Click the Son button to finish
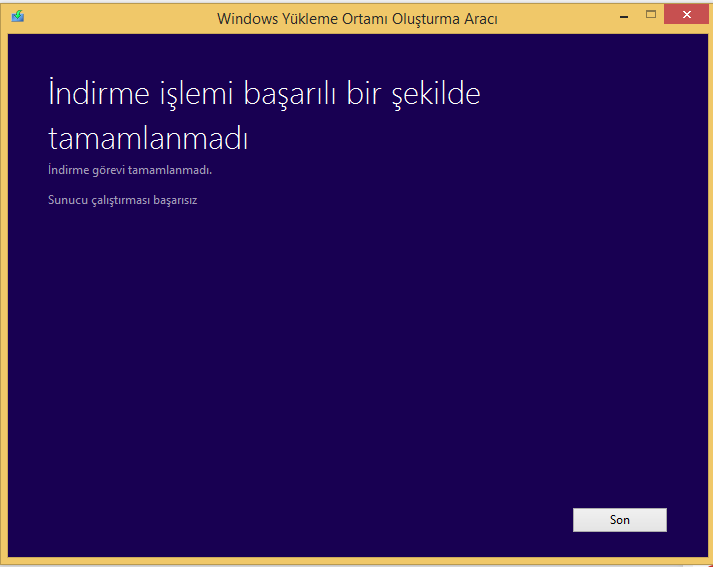713x567 pixels. tap(620, 520)
